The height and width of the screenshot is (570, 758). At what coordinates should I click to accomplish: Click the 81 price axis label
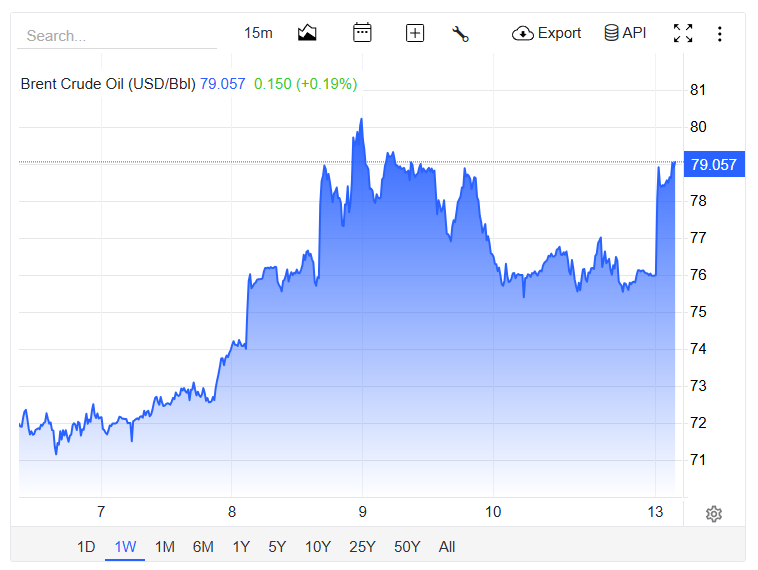[698, 90]
